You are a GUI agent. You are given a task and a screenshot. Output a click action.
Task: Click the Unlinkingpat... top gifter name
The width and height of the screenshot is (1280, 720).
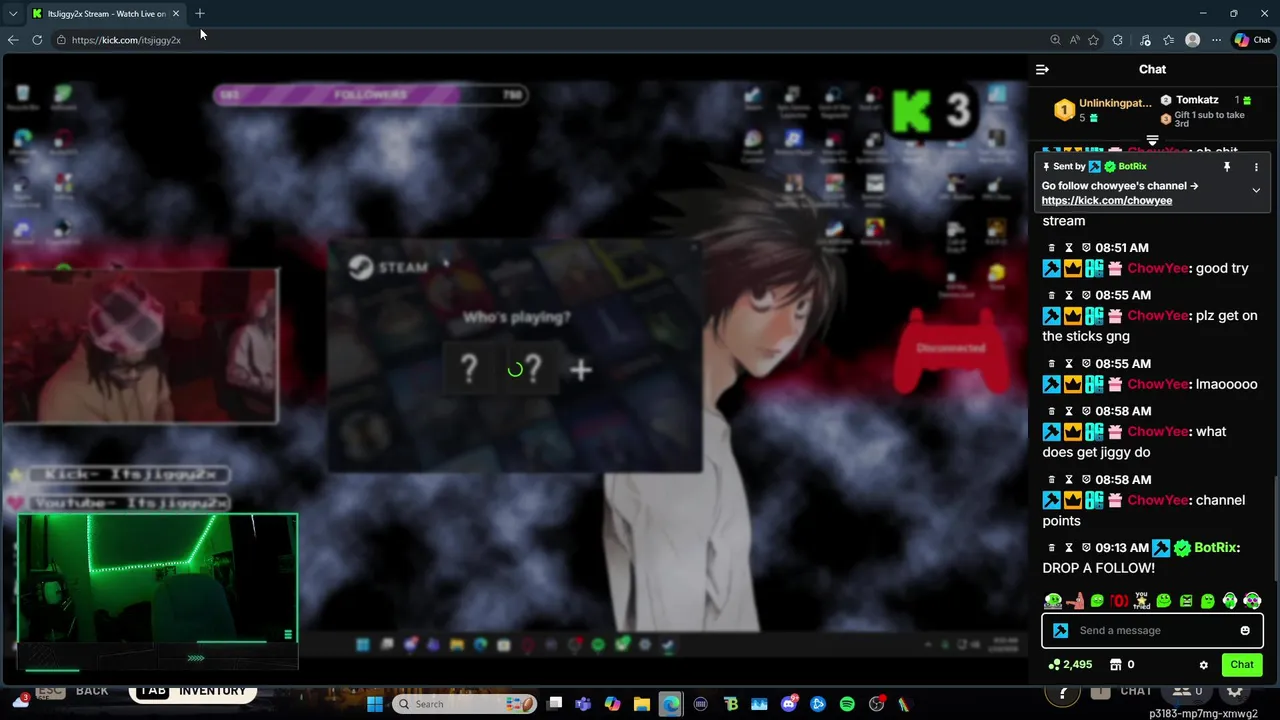pos(1115,103)
